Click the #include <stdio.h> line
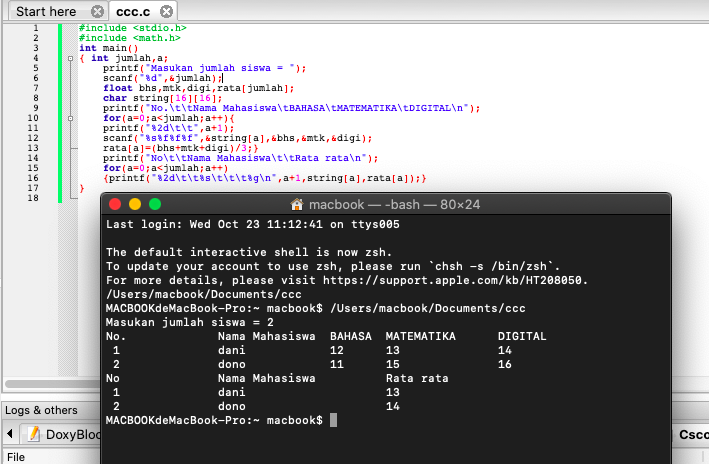Viewport: 709px width, 464px height. pos(132,28)
